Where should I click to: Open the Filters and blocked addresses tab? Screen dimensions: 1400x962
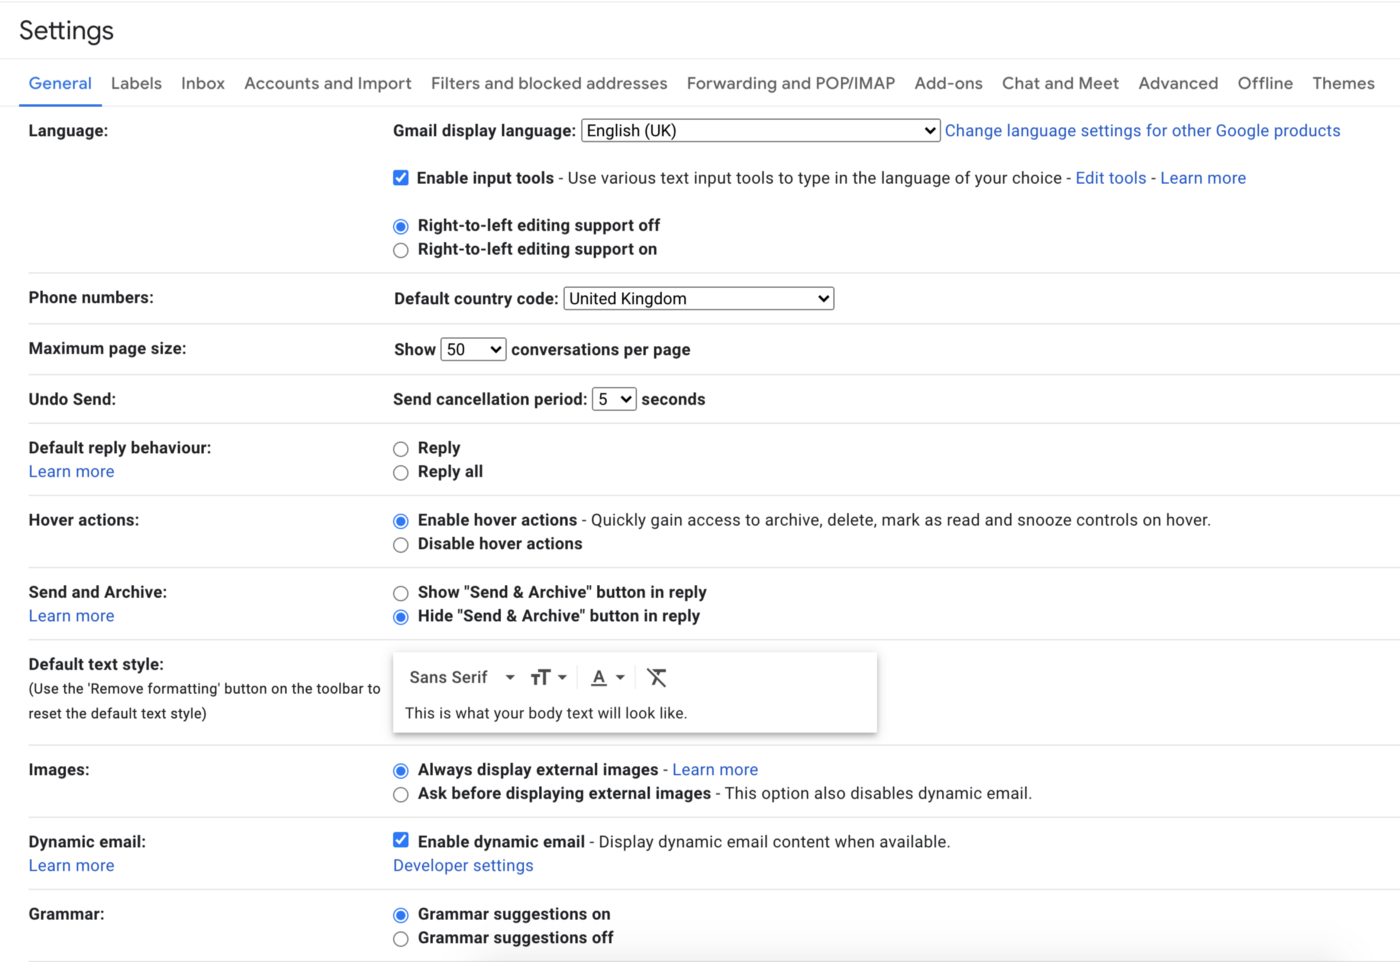pos(549,84)
